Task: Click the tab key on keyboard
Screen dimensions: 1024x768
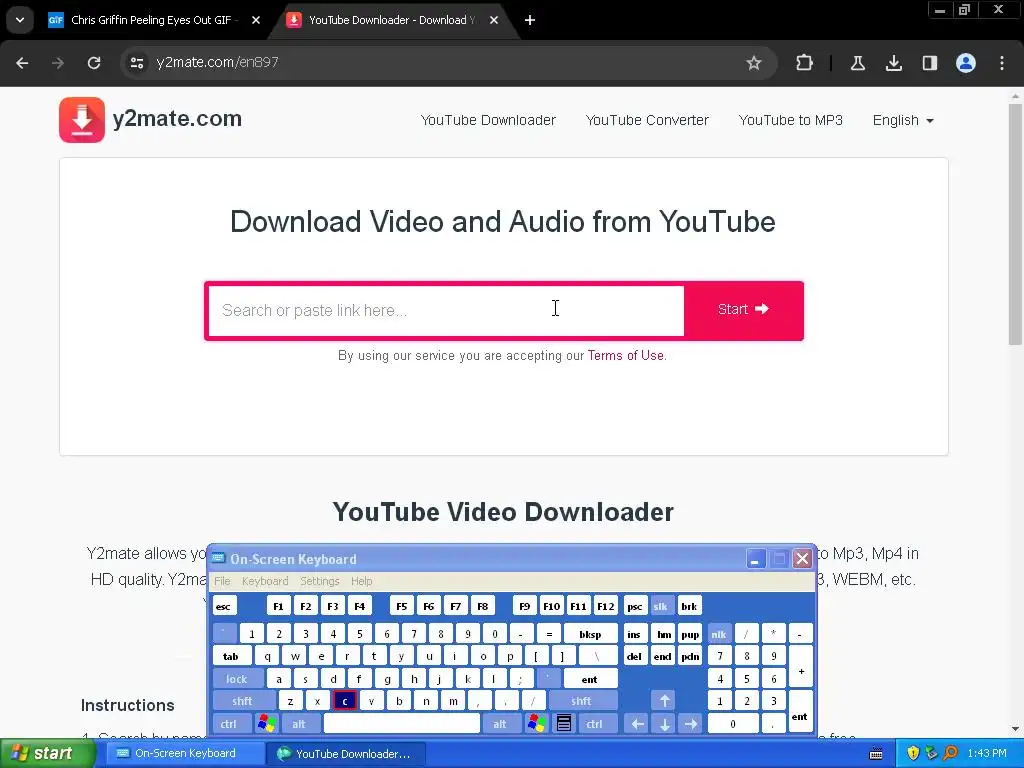Action: [x=231, y=657]
